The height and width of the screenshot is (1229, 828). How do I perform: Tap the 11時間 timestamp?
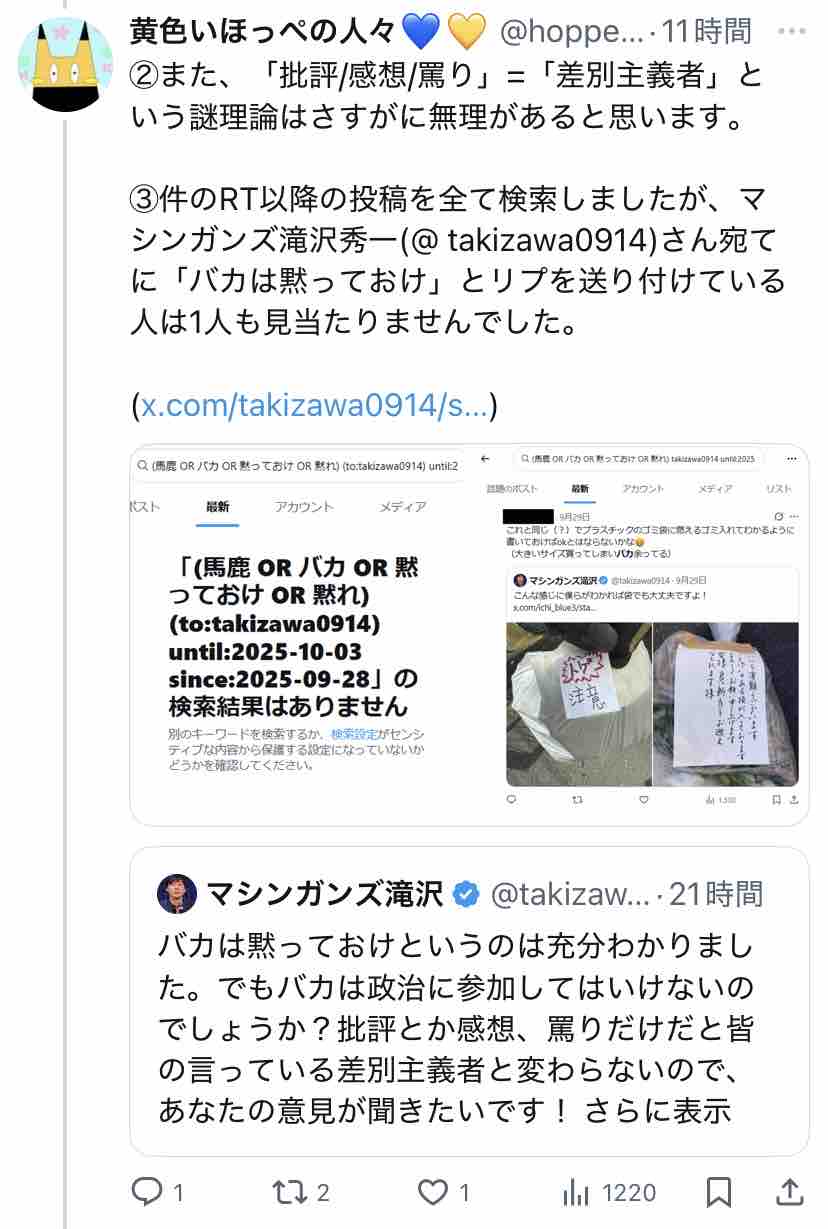[706, 31]
